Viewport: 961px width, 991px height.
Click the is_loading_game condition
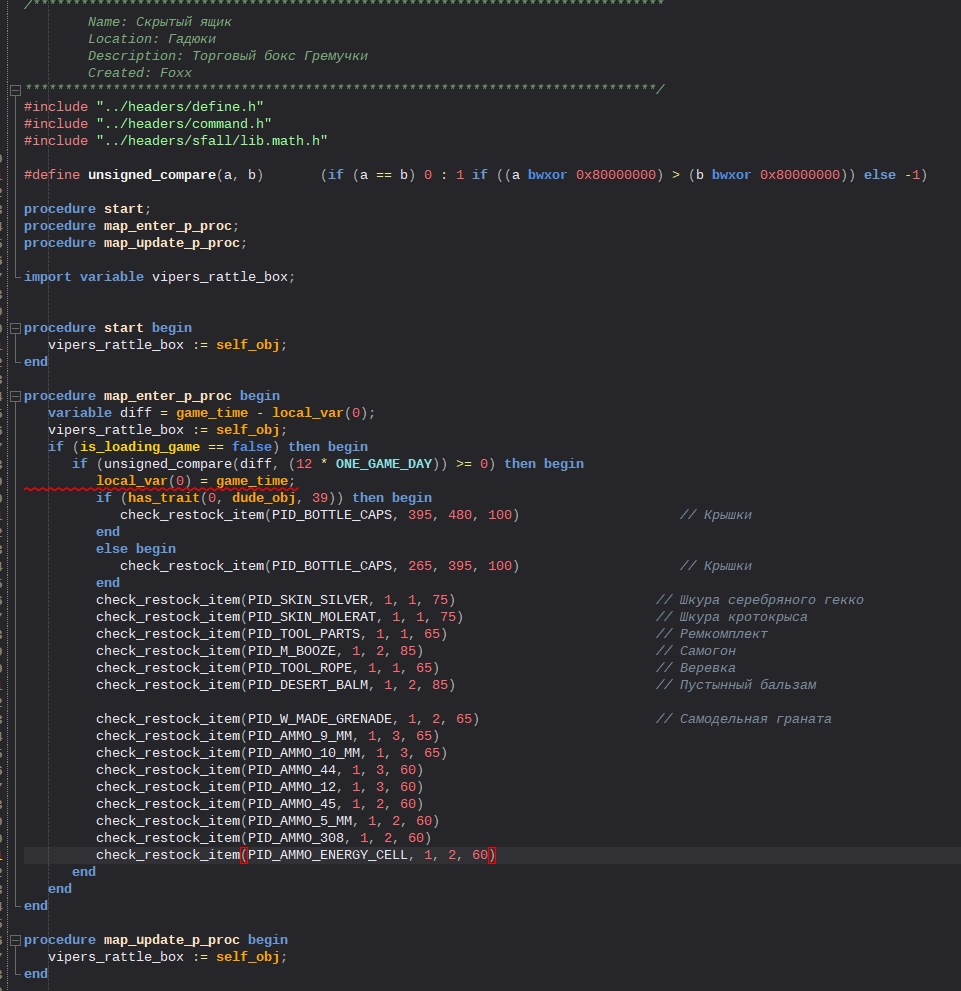[x=140, y=447]
